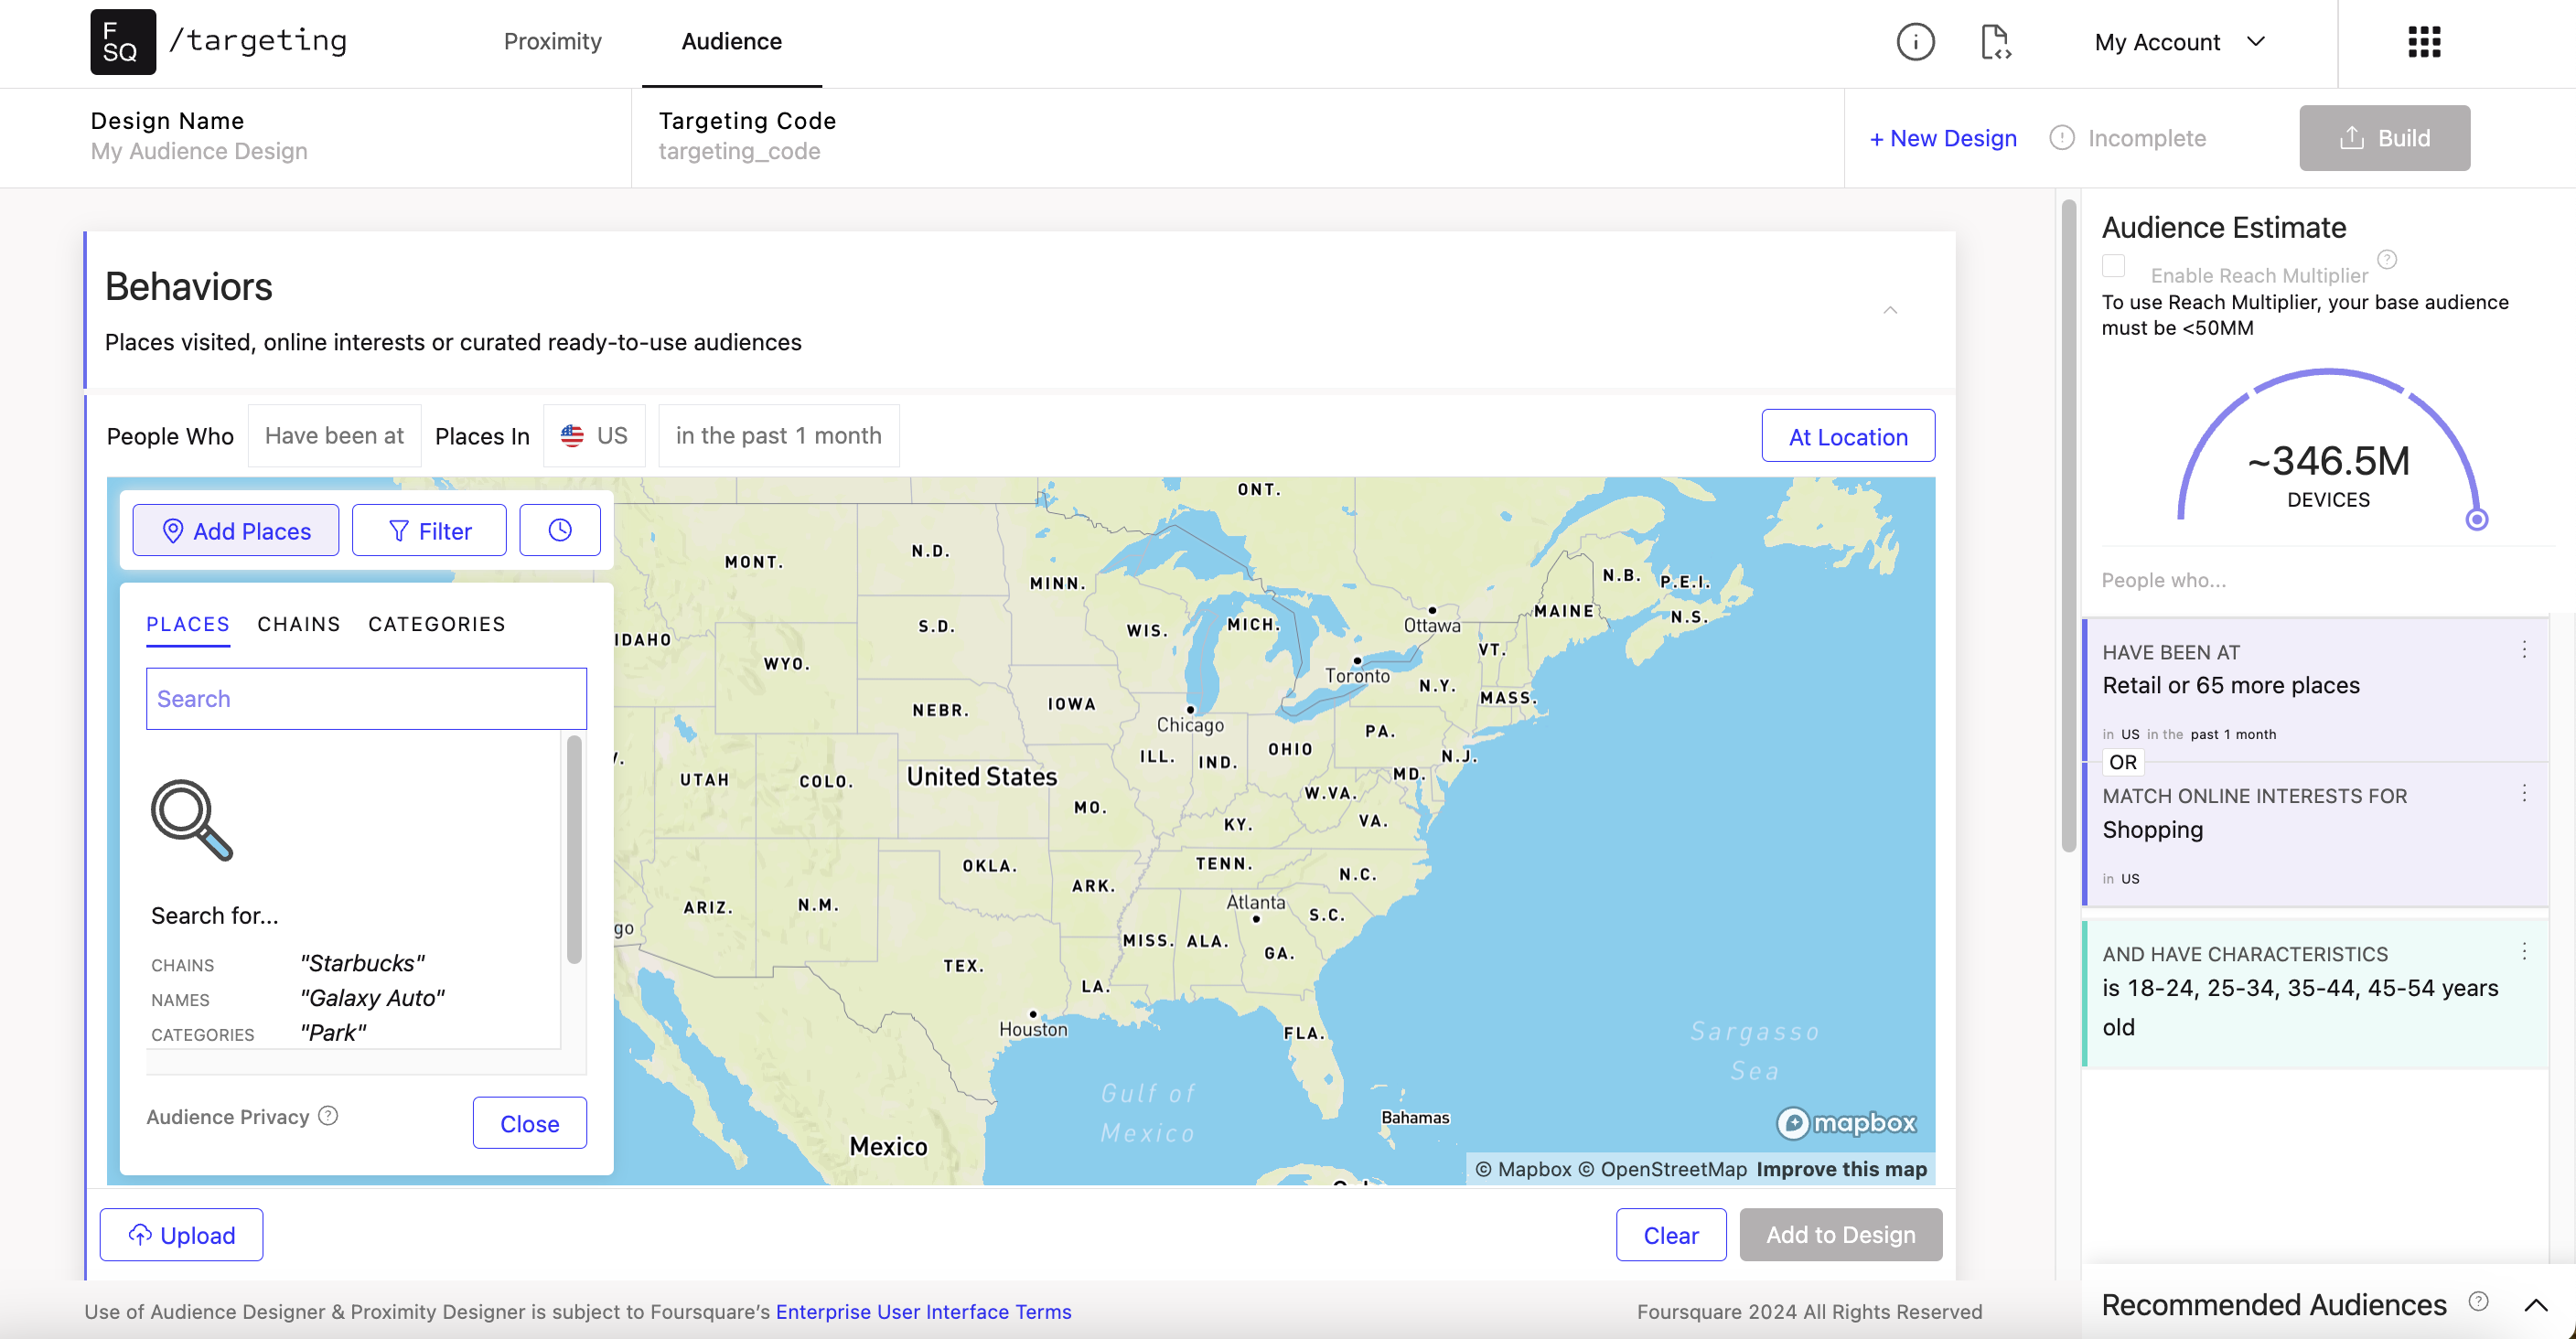Viewport: 2576px width, 1339px height.
Task: Open kebab menu on Retail HAVE BEEN AT card
Action: click(2526, 650)
